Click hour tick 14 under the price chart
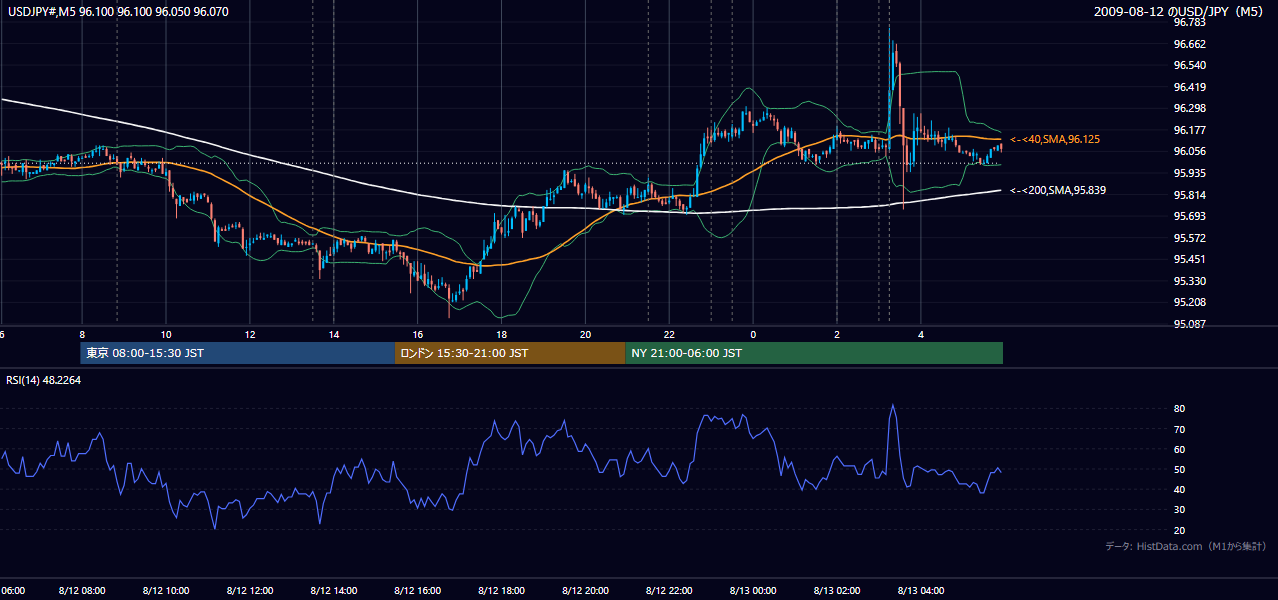 [334, 335]
